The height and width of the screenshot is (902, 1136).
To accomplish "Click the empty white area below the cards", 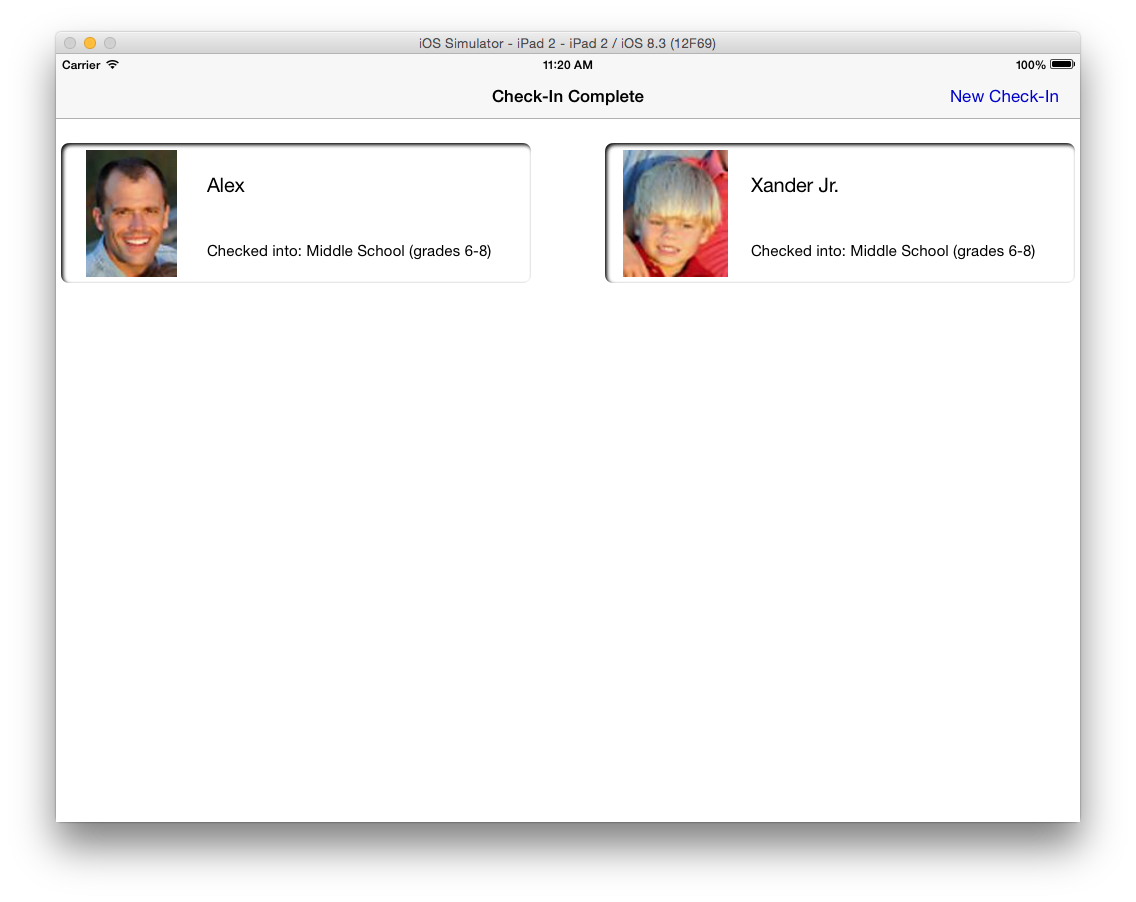I will pyautogui.click(x=567, y=550).
